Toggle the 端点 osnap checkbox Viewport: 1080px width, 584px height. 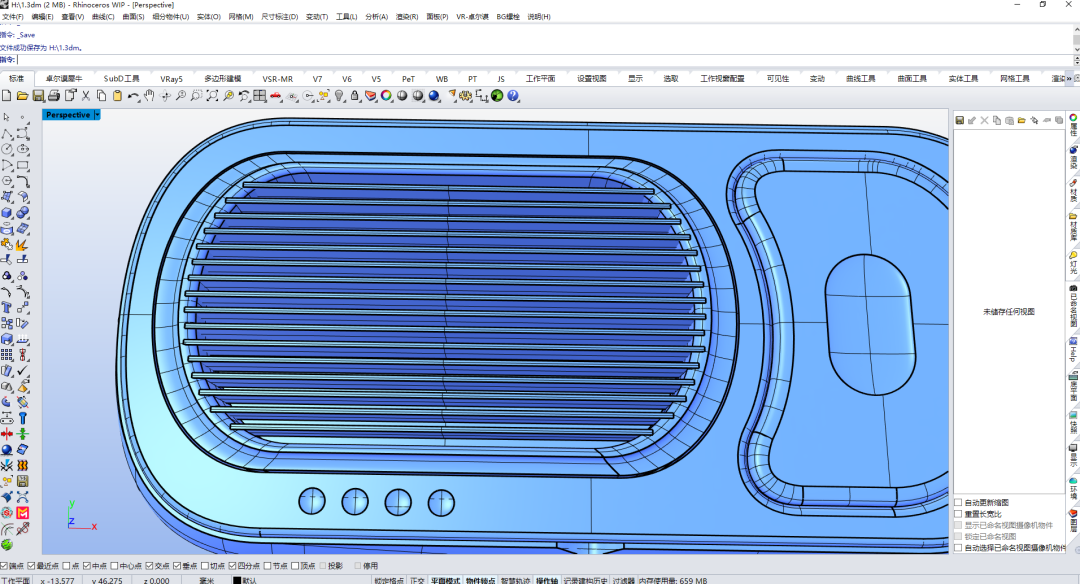pos(5,566)
